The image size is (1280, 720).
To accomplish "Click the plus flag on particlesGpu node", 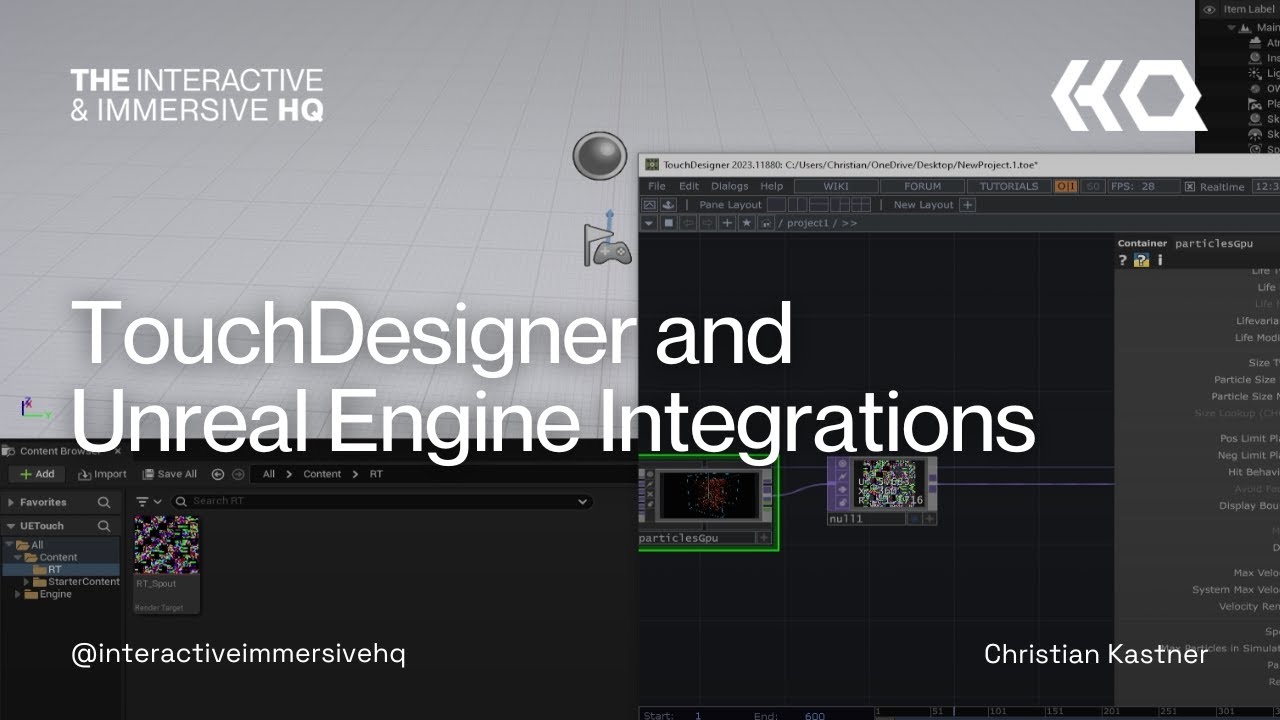I will point(763,538).
